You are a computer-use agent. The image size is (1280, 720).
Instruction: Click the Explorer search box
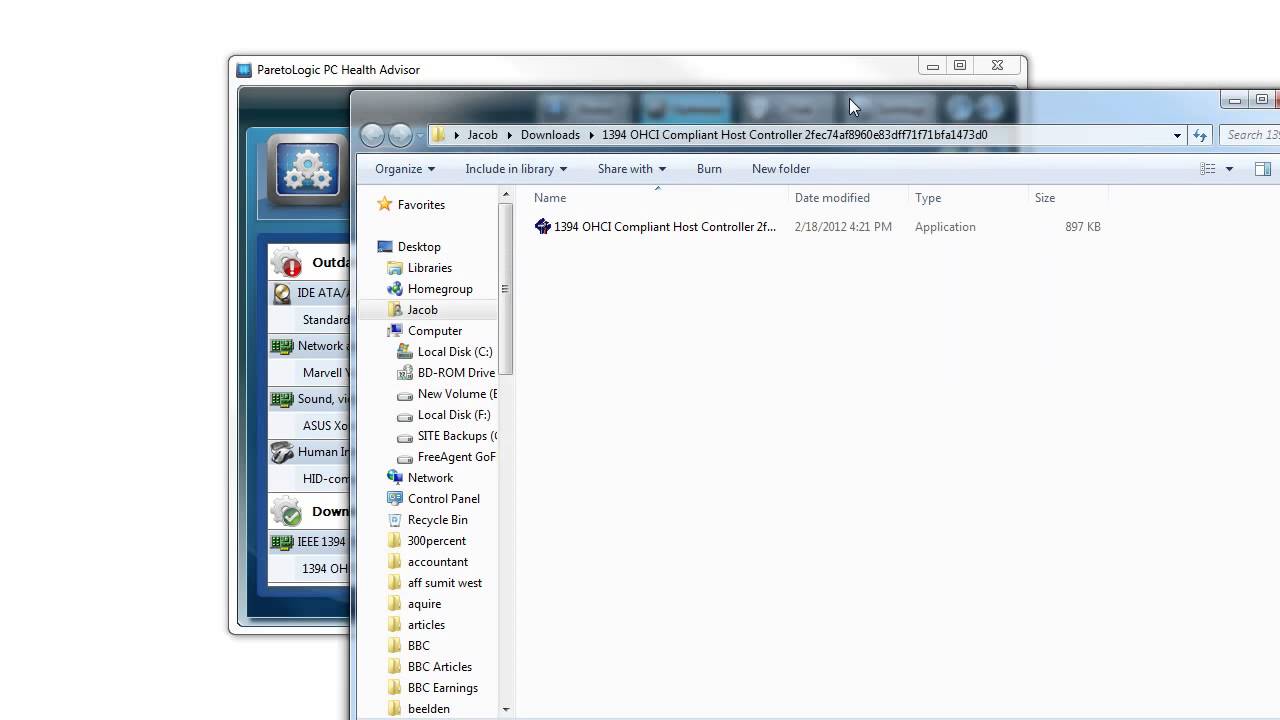click(x=1250, y=135)
